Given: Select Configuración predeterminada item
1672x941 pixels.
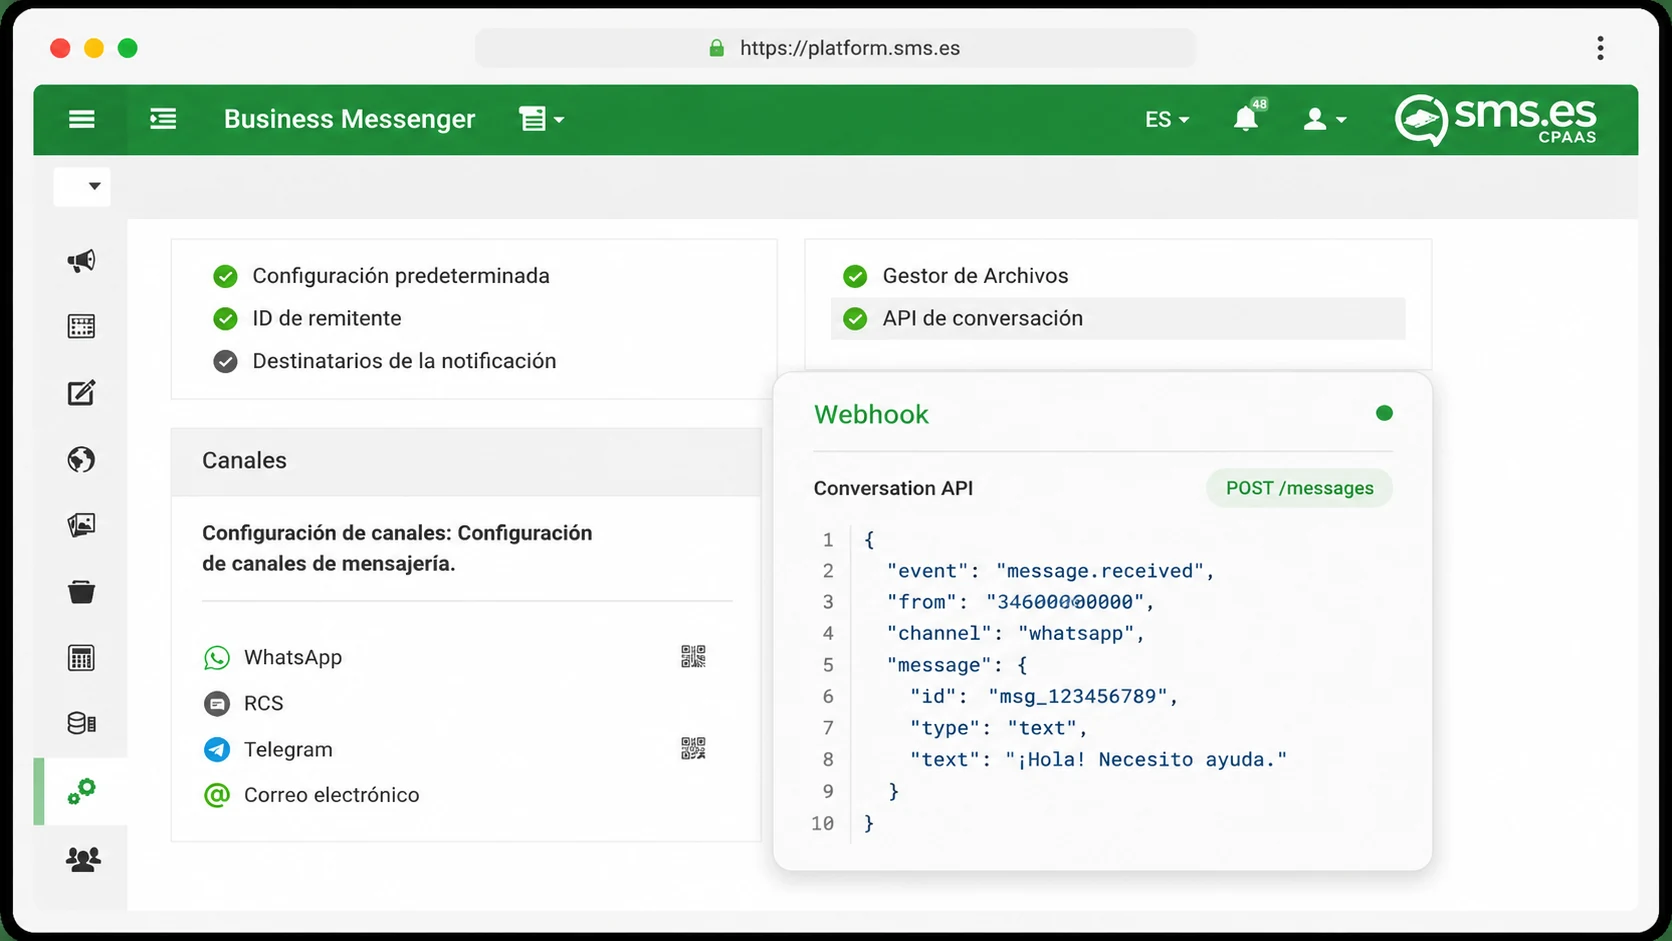Looking at the screenshot, I should [401, 276].
